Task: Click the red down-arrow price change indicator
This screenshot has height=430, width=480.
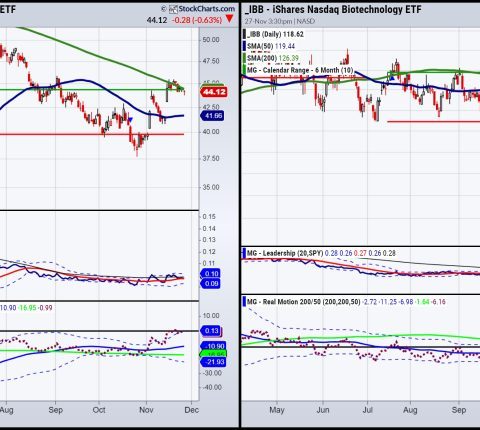Action: tap(229, 19)
